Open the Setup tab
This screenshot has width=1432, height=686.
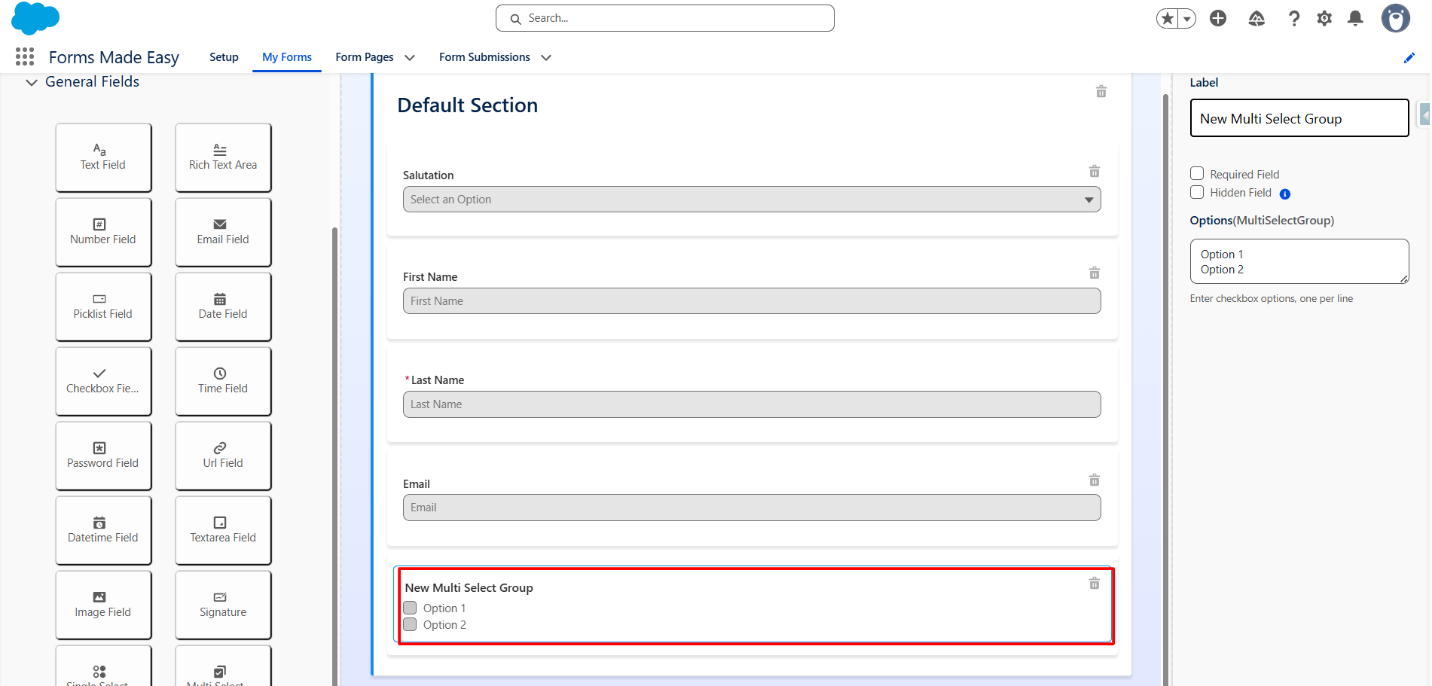point(224,57)
